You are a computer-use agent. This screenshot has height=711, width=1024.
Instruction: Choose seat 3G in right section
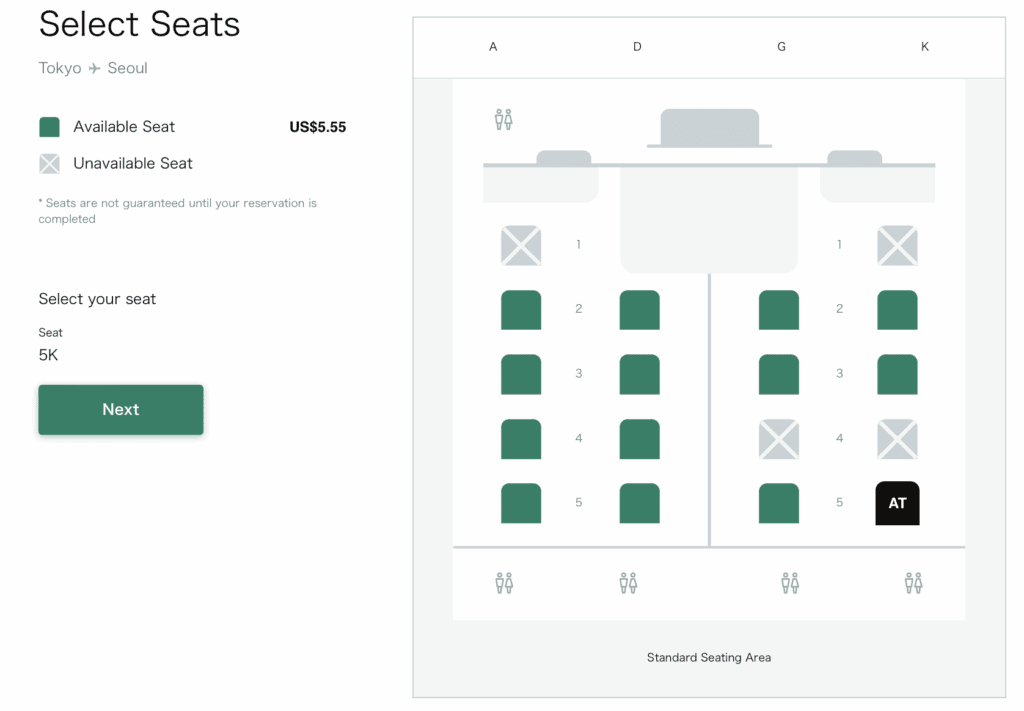click(779, 374)
